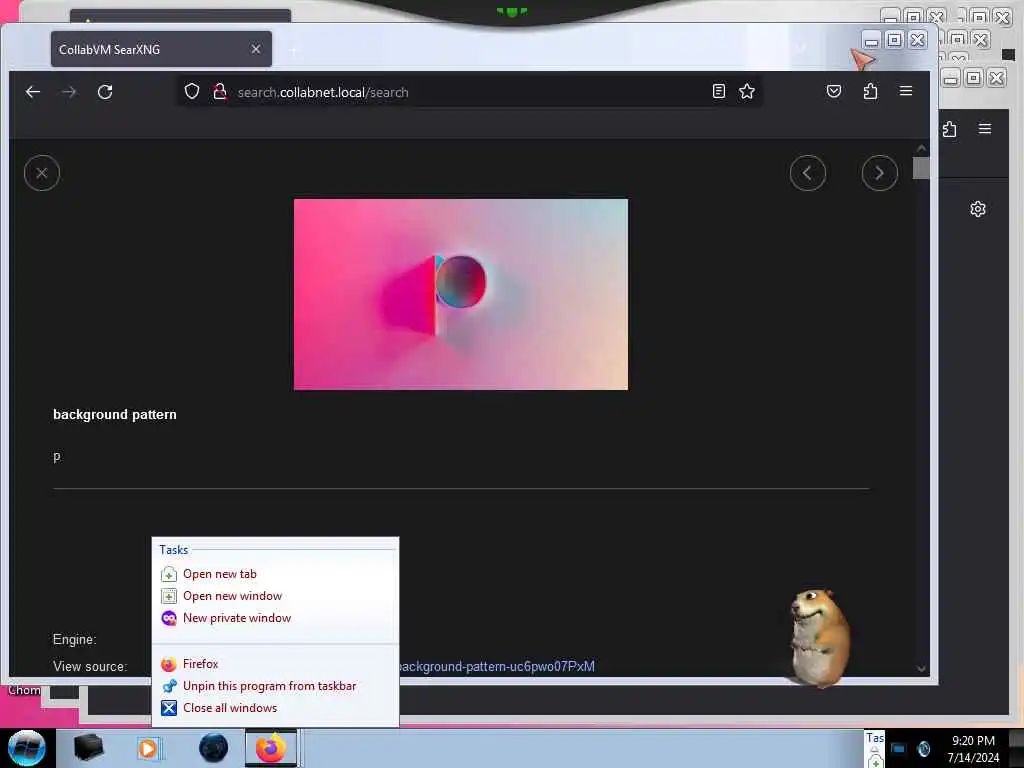This screenshot has height=768, width=1024.
Task: Open the dark globe taskbar icon
Action: (214, 748)
